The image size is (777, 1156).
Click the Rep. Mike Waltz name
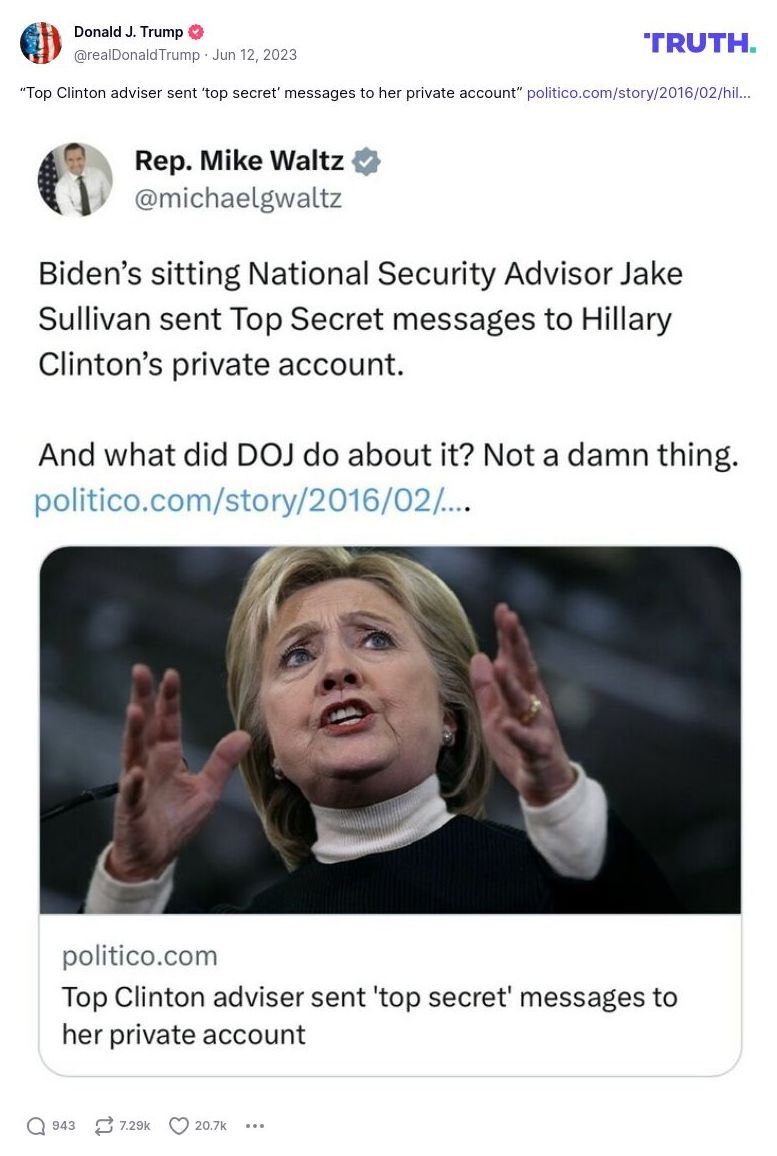(239, 160)
